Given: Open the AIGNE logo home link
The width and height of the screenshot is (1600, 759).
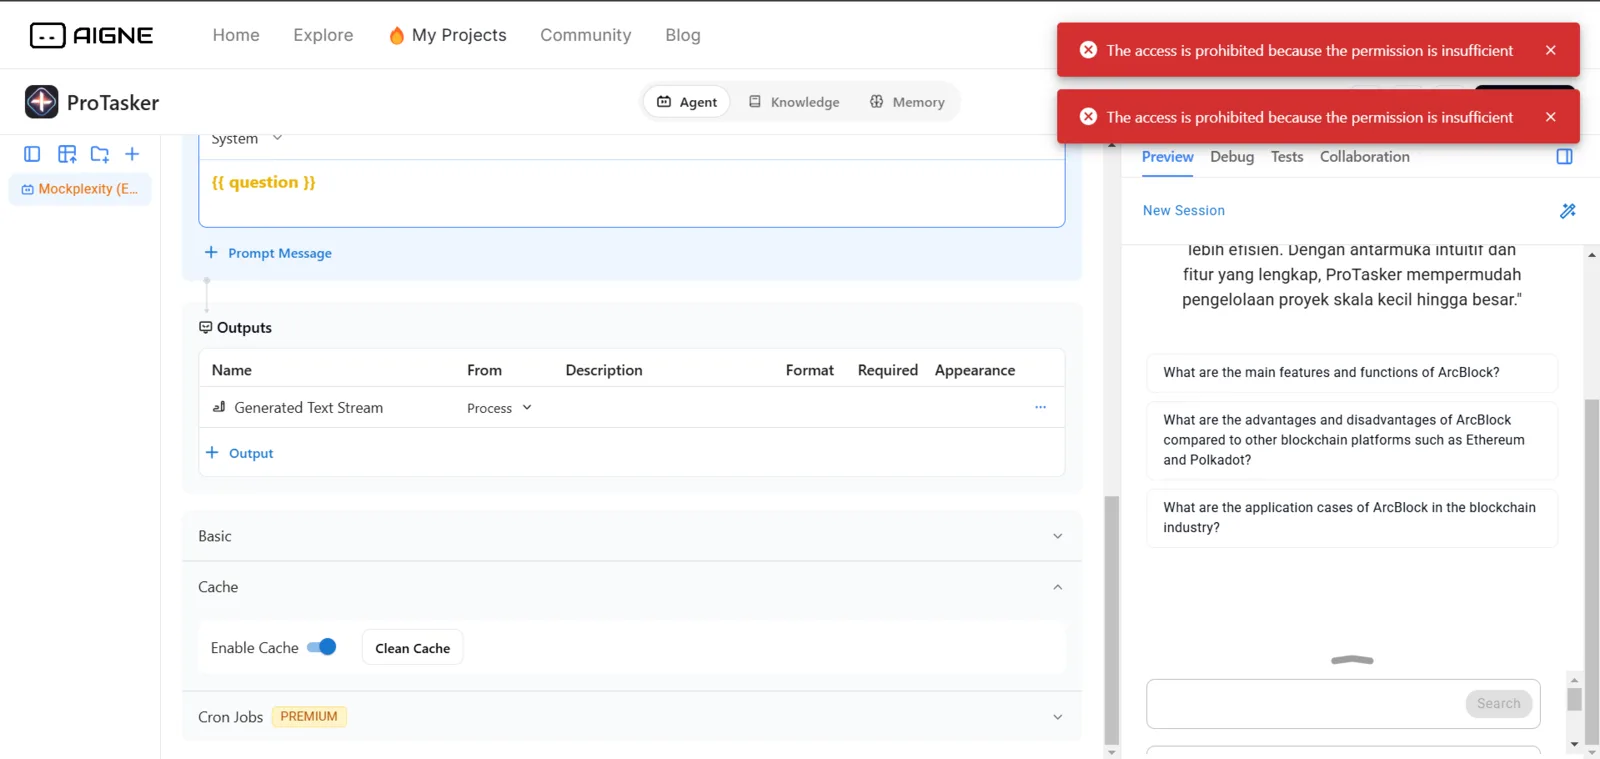Looking at the screenshot, I should pos(91,35).
